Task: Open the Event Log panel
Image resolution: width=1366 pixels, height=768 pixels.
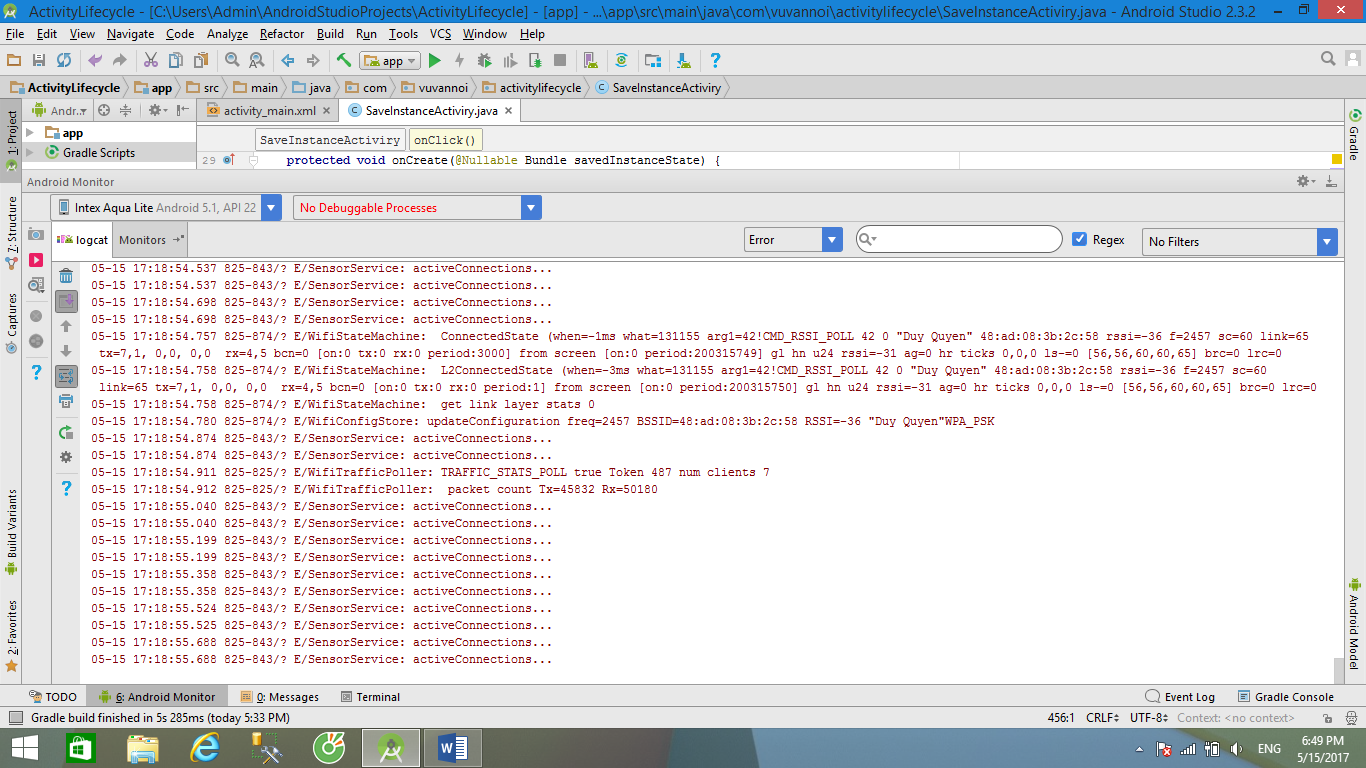Action: [1180, 697]
